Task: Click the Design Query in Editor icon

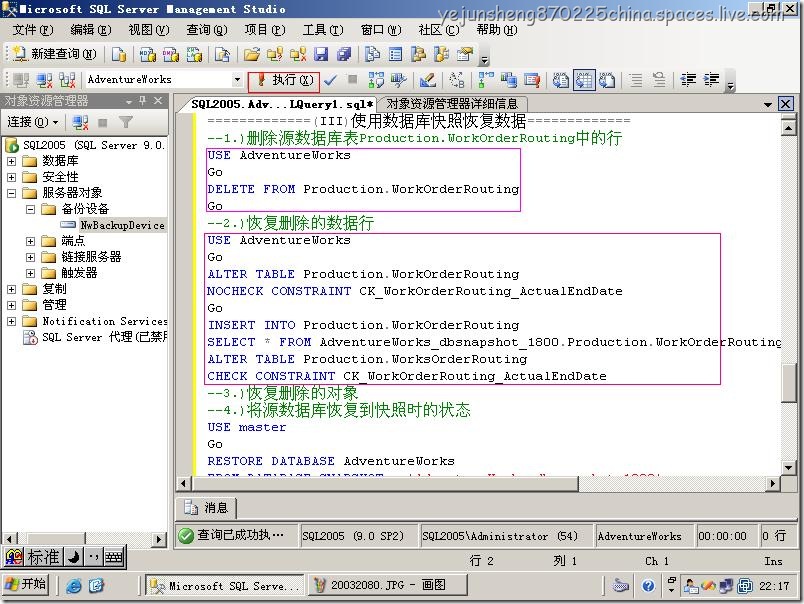Action: click(x=427, y=80)
